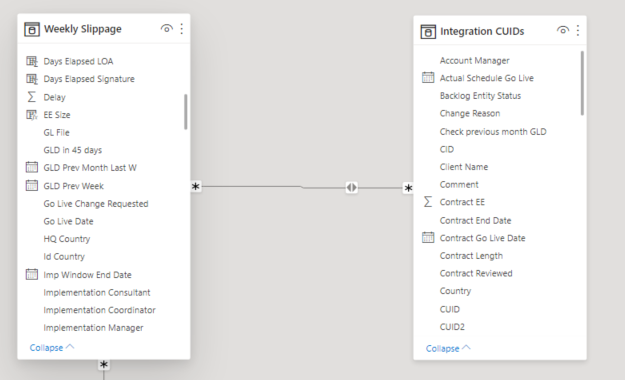Select the CUID field
625x380 pixels.
(x=450, y=309)
